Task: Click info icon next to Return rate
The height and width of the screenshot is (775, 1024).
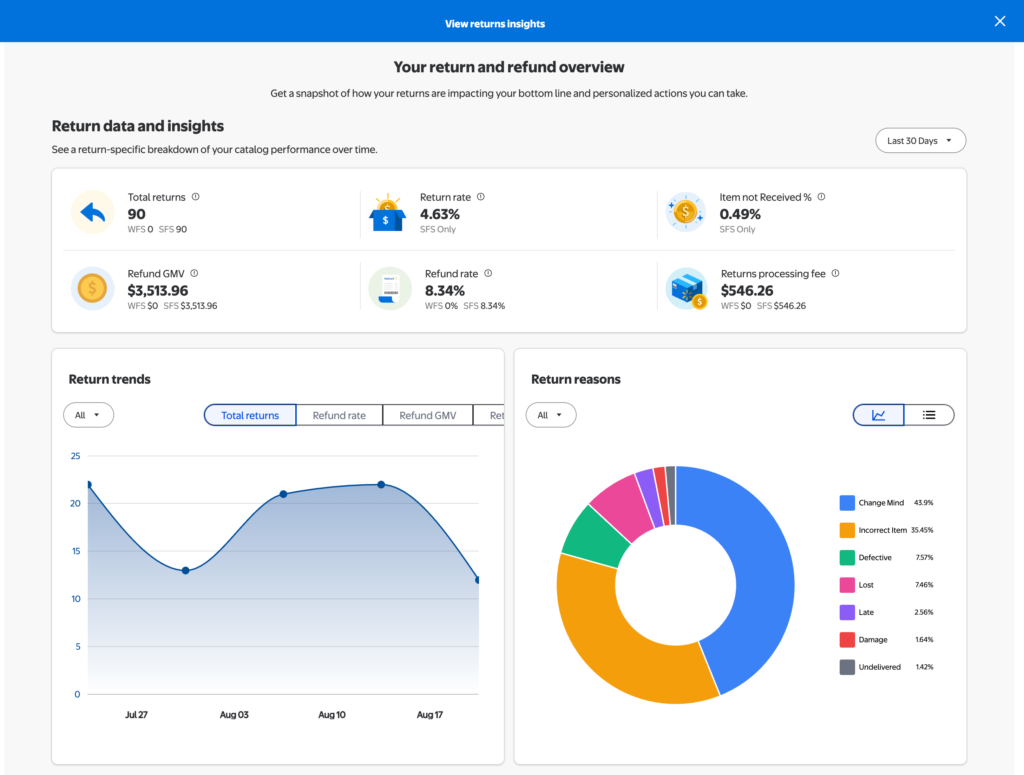Action: click(481, 197)
